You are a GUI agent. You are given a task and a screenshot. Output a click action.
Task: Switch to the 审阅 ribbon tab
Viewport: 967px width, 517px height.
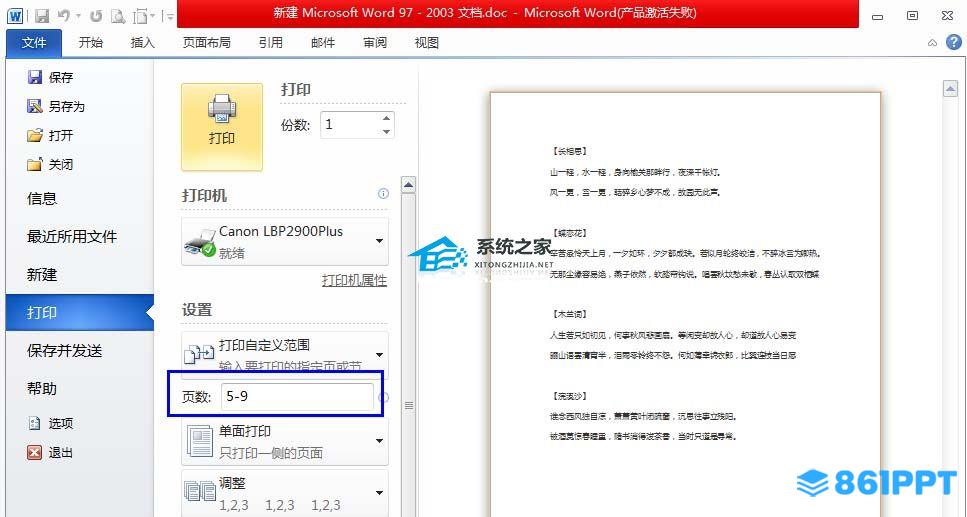[x=375, y=43]
